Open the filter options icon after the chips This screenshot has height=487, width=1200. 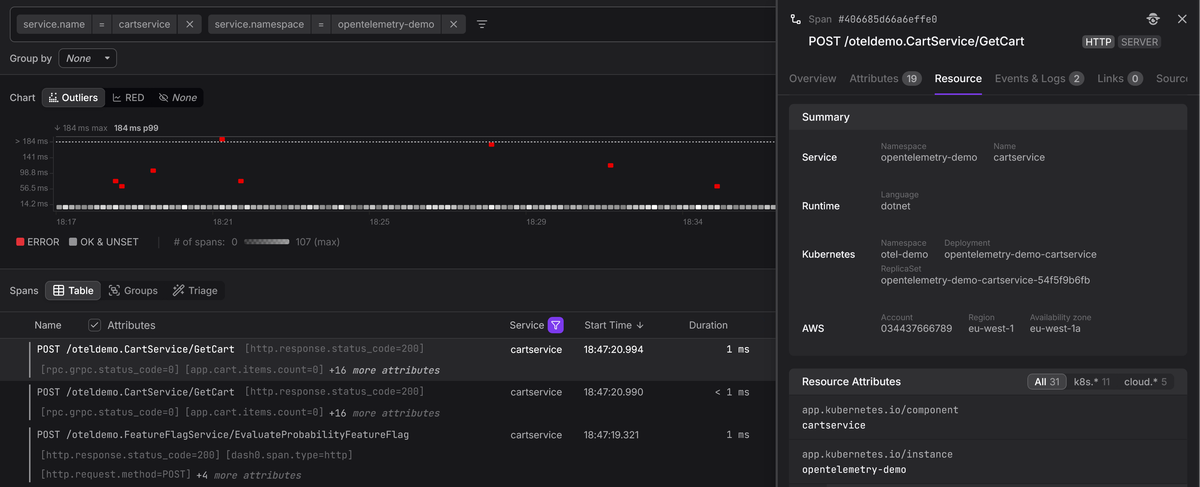coord(482,24)
